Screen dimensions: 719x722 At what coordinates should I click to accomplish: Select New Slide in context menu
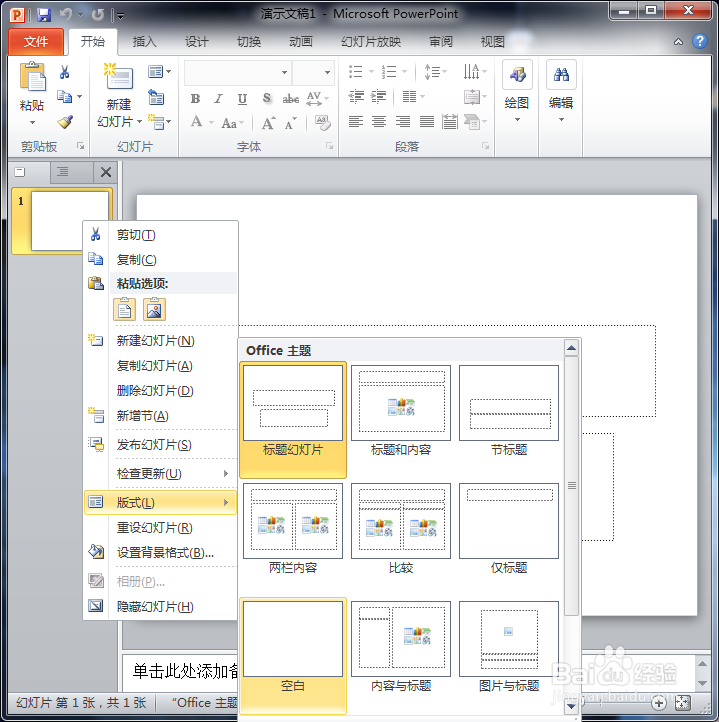(x=161, y=341)
